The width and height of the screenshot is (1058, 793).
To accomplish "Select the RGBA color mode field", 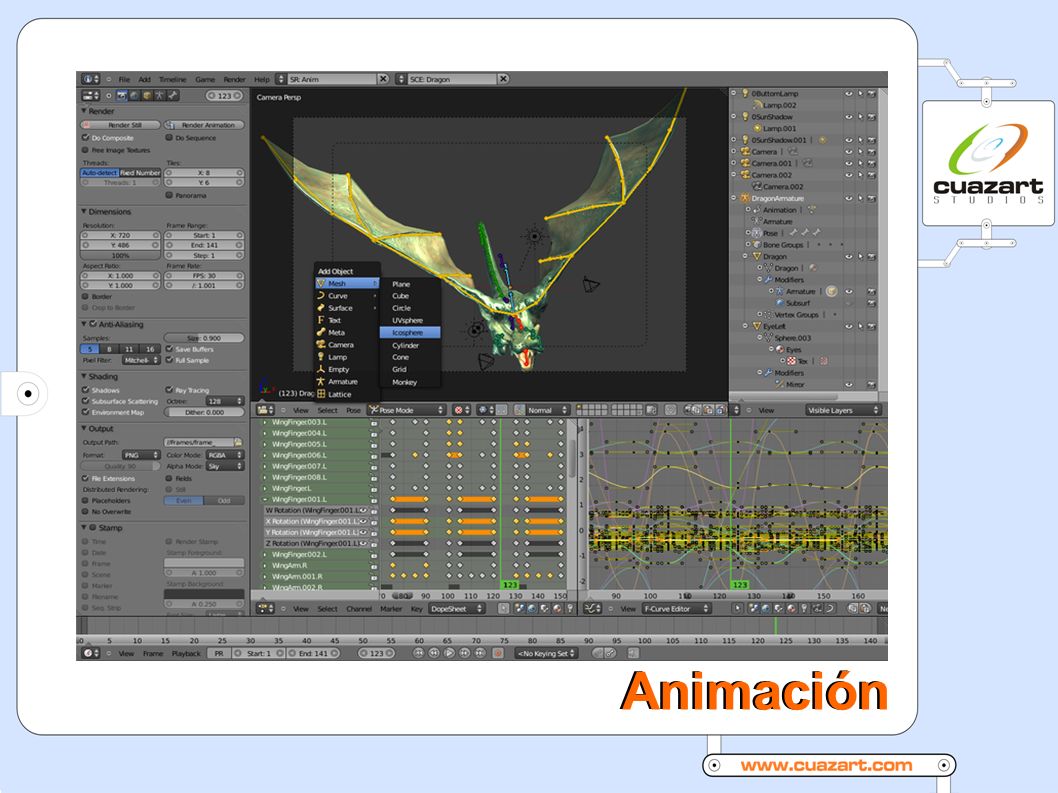I will coord(225,455).
